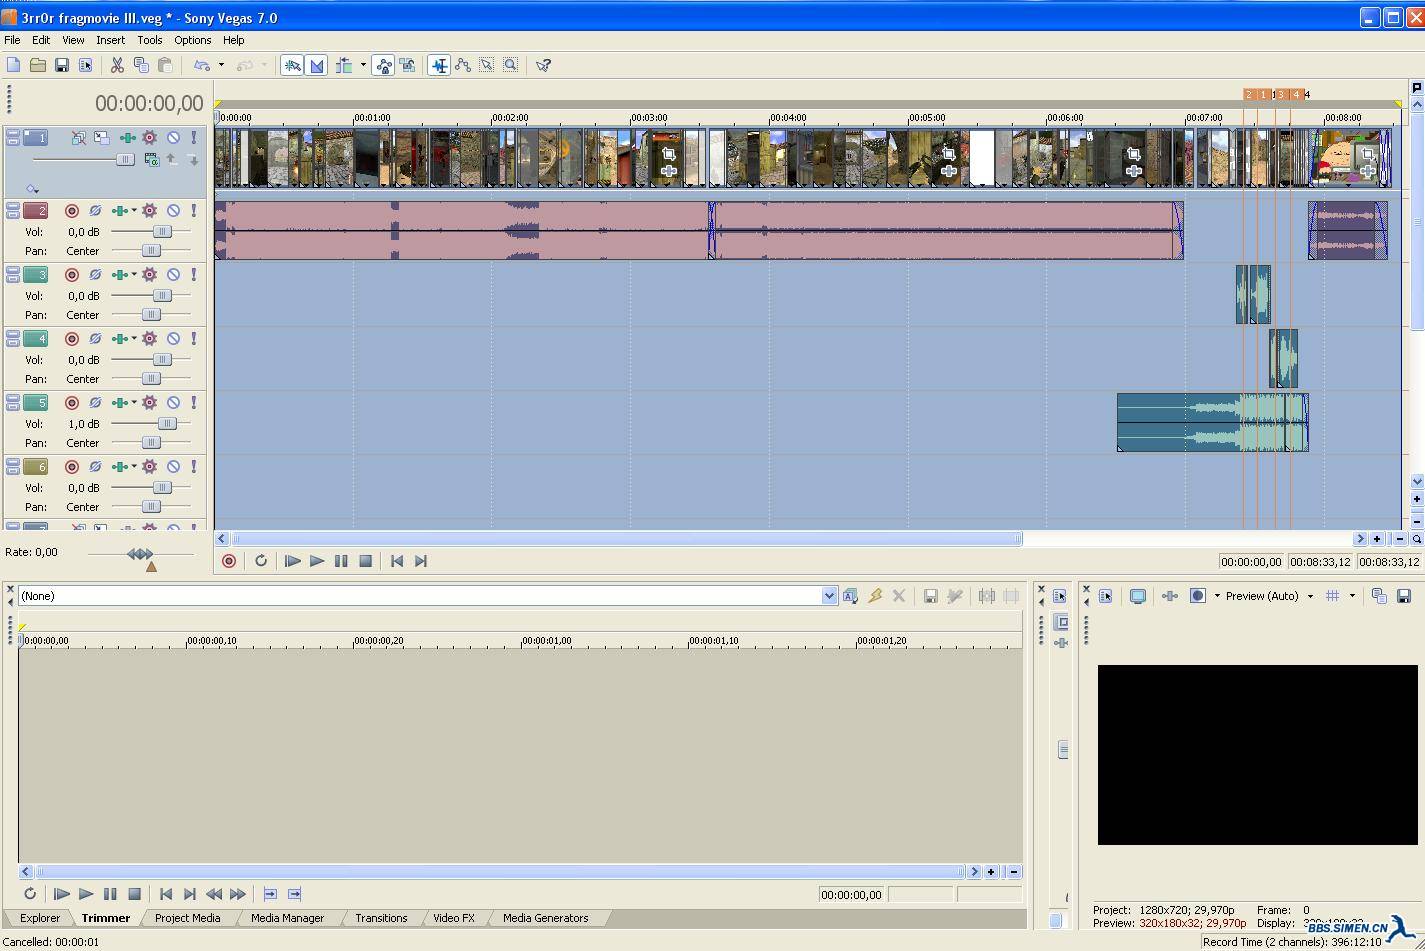Open the Insert menu
This screenshot has width=1425, height=951.
tap(110, 40)
